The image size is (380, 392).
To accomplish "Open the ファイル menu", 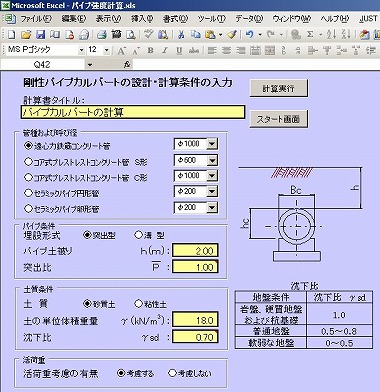I will pos(36,19).
